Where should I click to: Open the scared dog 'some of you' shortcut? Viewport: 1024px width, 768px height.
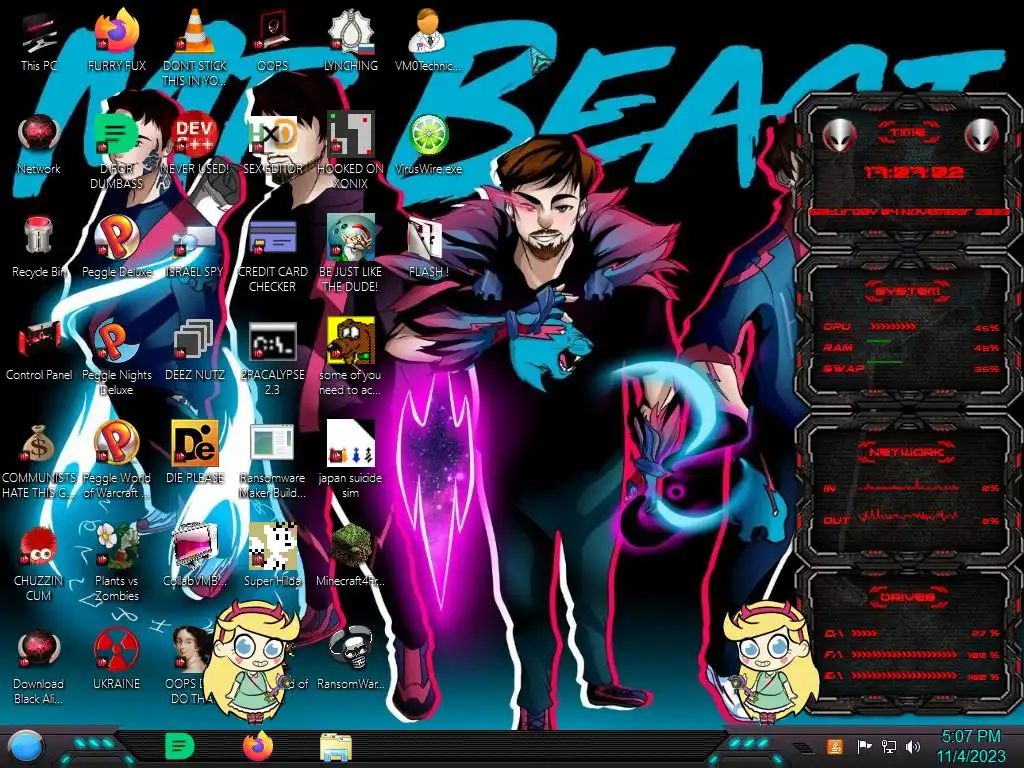point(350,358)
